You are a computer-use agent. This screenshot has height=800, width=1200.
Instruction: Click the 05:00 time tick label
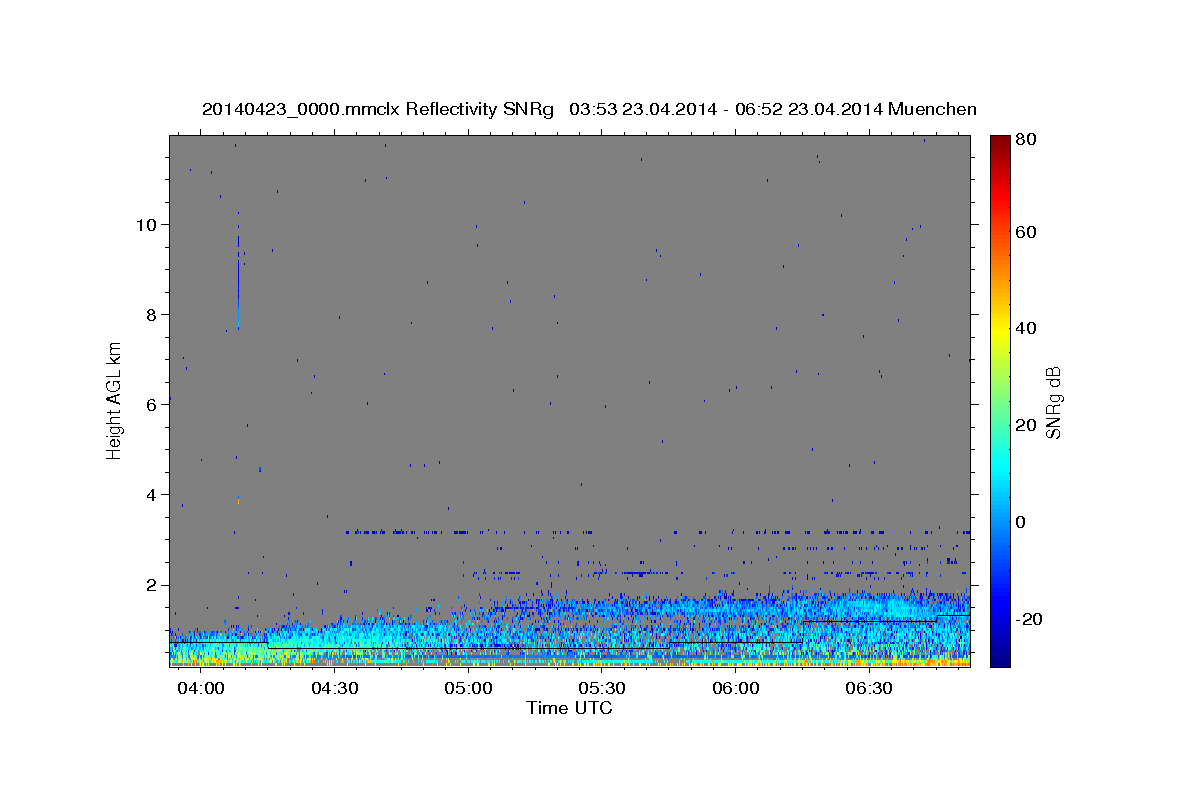click(x=468, y=690)
